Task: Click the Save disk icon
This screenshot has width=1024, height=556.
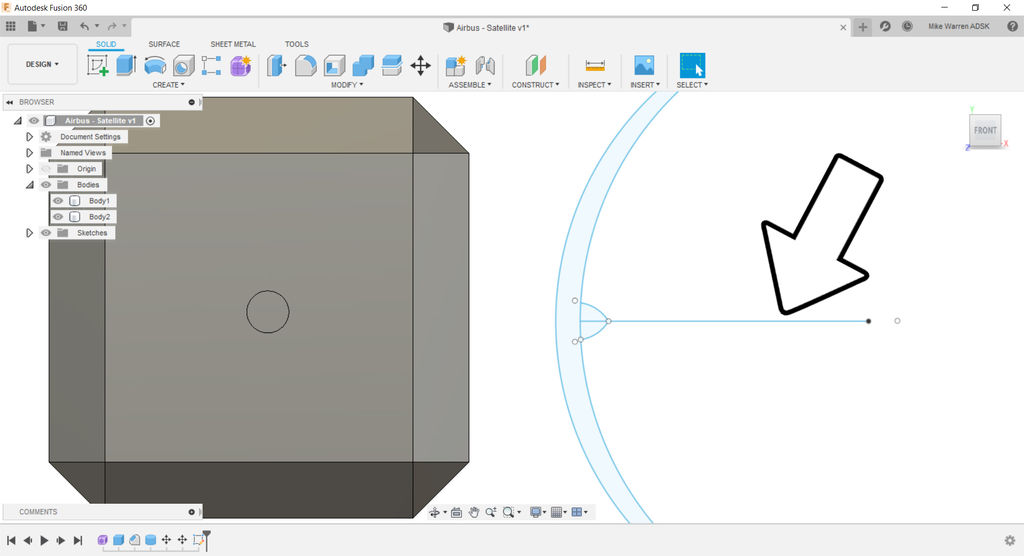Action: (x=63, y=26)
